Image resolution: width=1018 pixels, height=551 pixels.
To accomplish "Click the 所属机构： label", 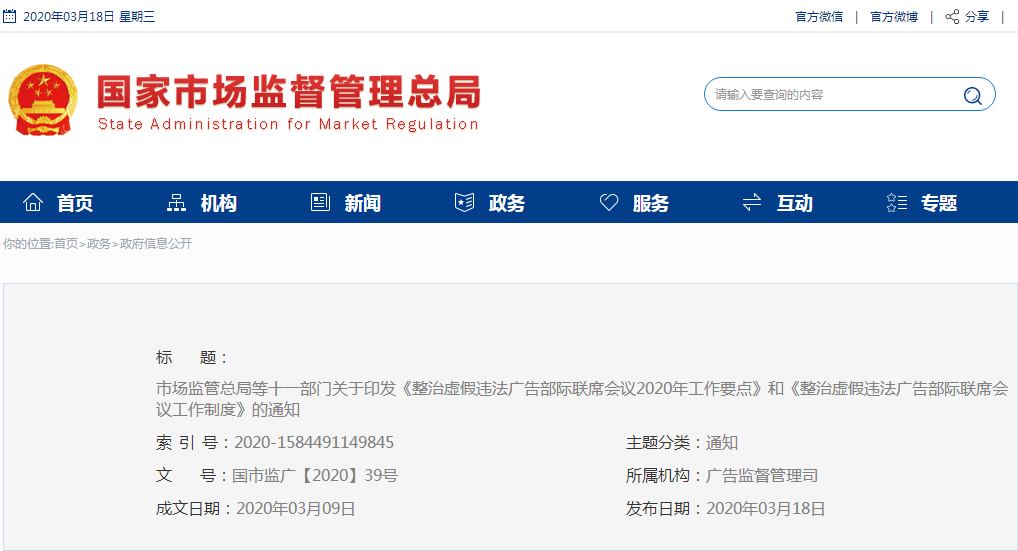I will coord(665,476).
